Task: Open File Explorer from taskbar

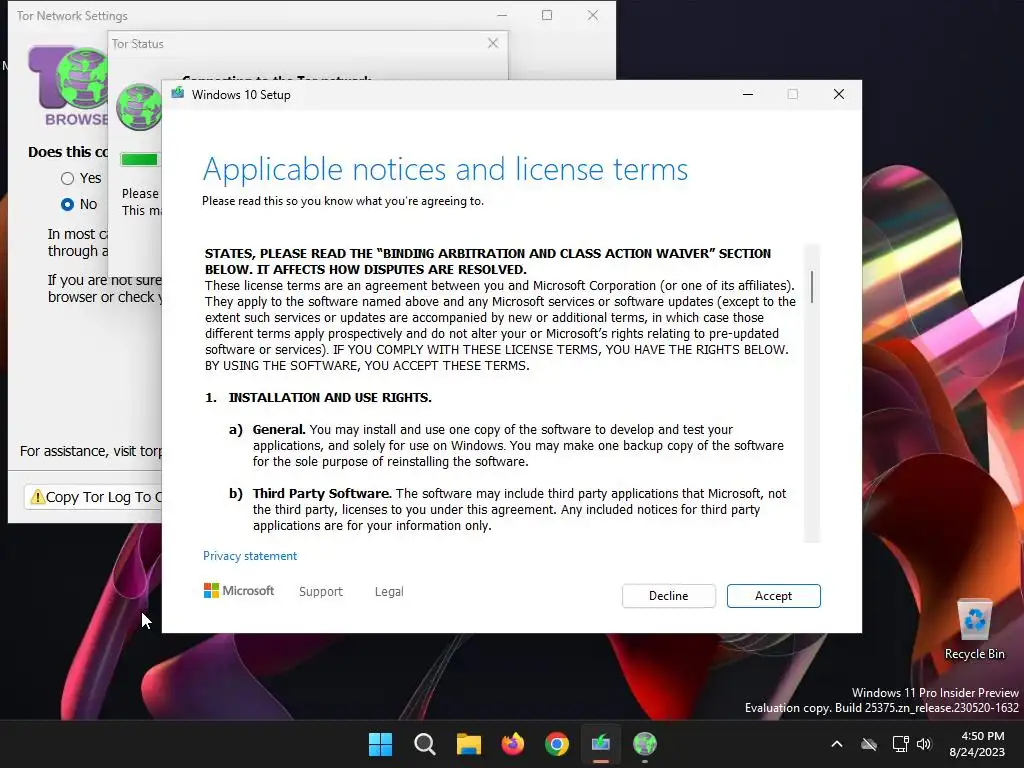Action: [x=468, y=744]
